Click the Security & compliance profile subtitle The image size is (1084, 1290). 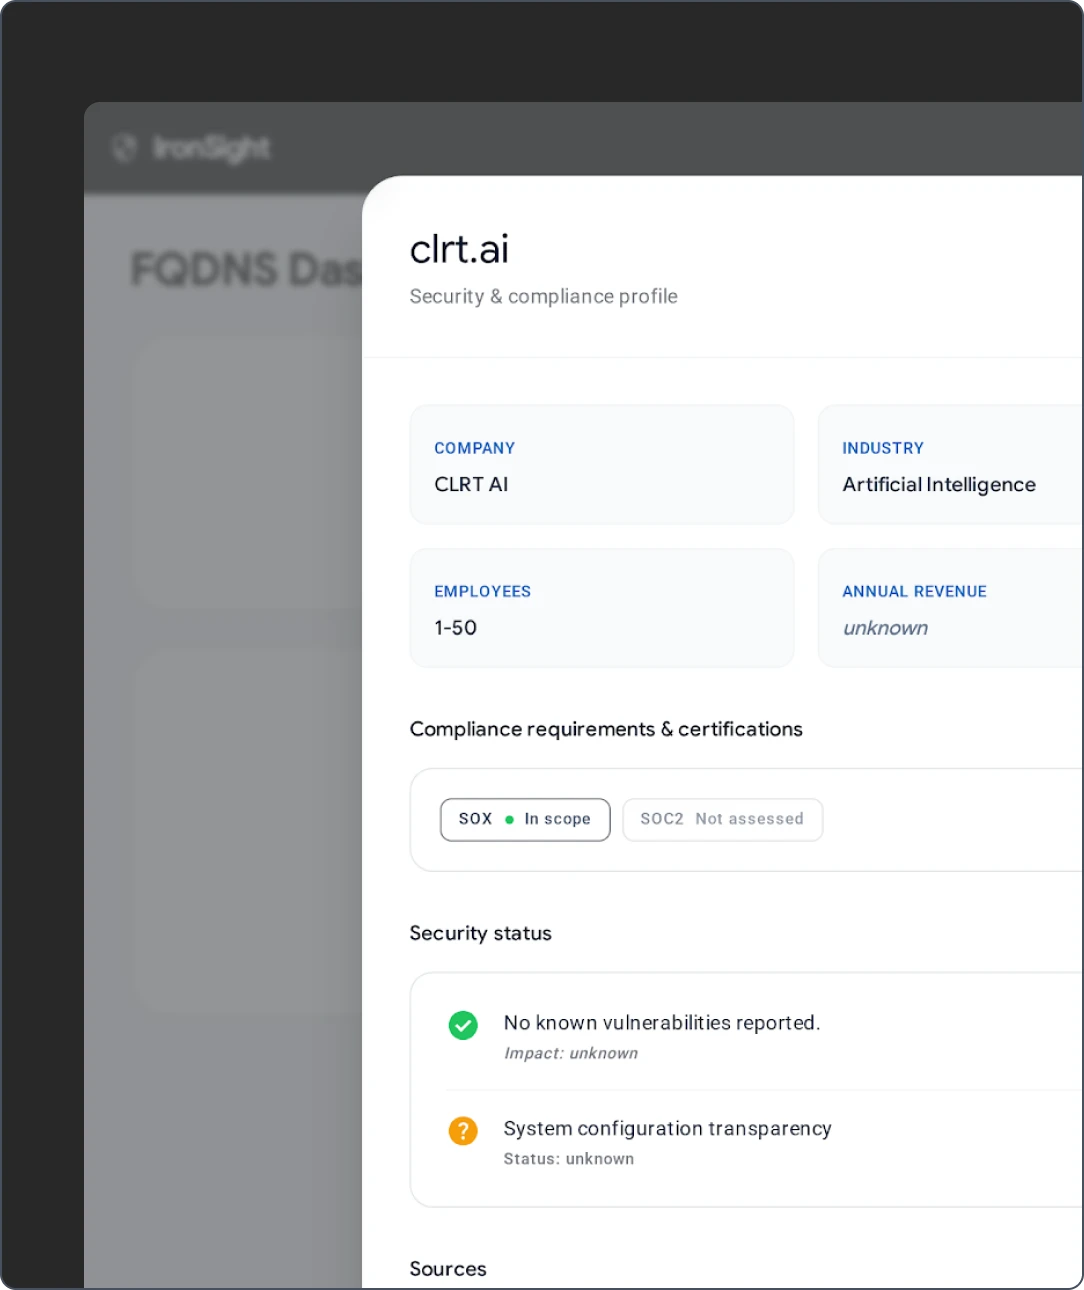click(x=544, y=297)
